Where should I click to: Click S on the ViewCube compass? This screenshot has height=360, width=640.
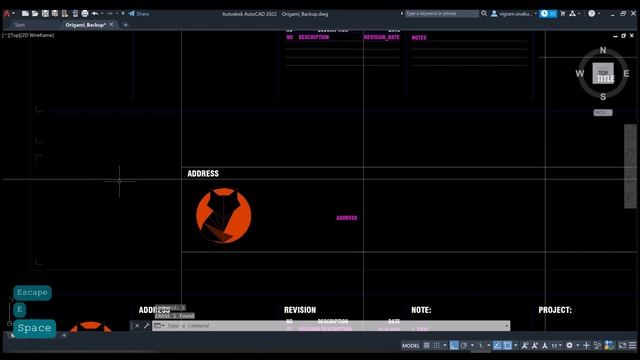[x=603, y=97]
